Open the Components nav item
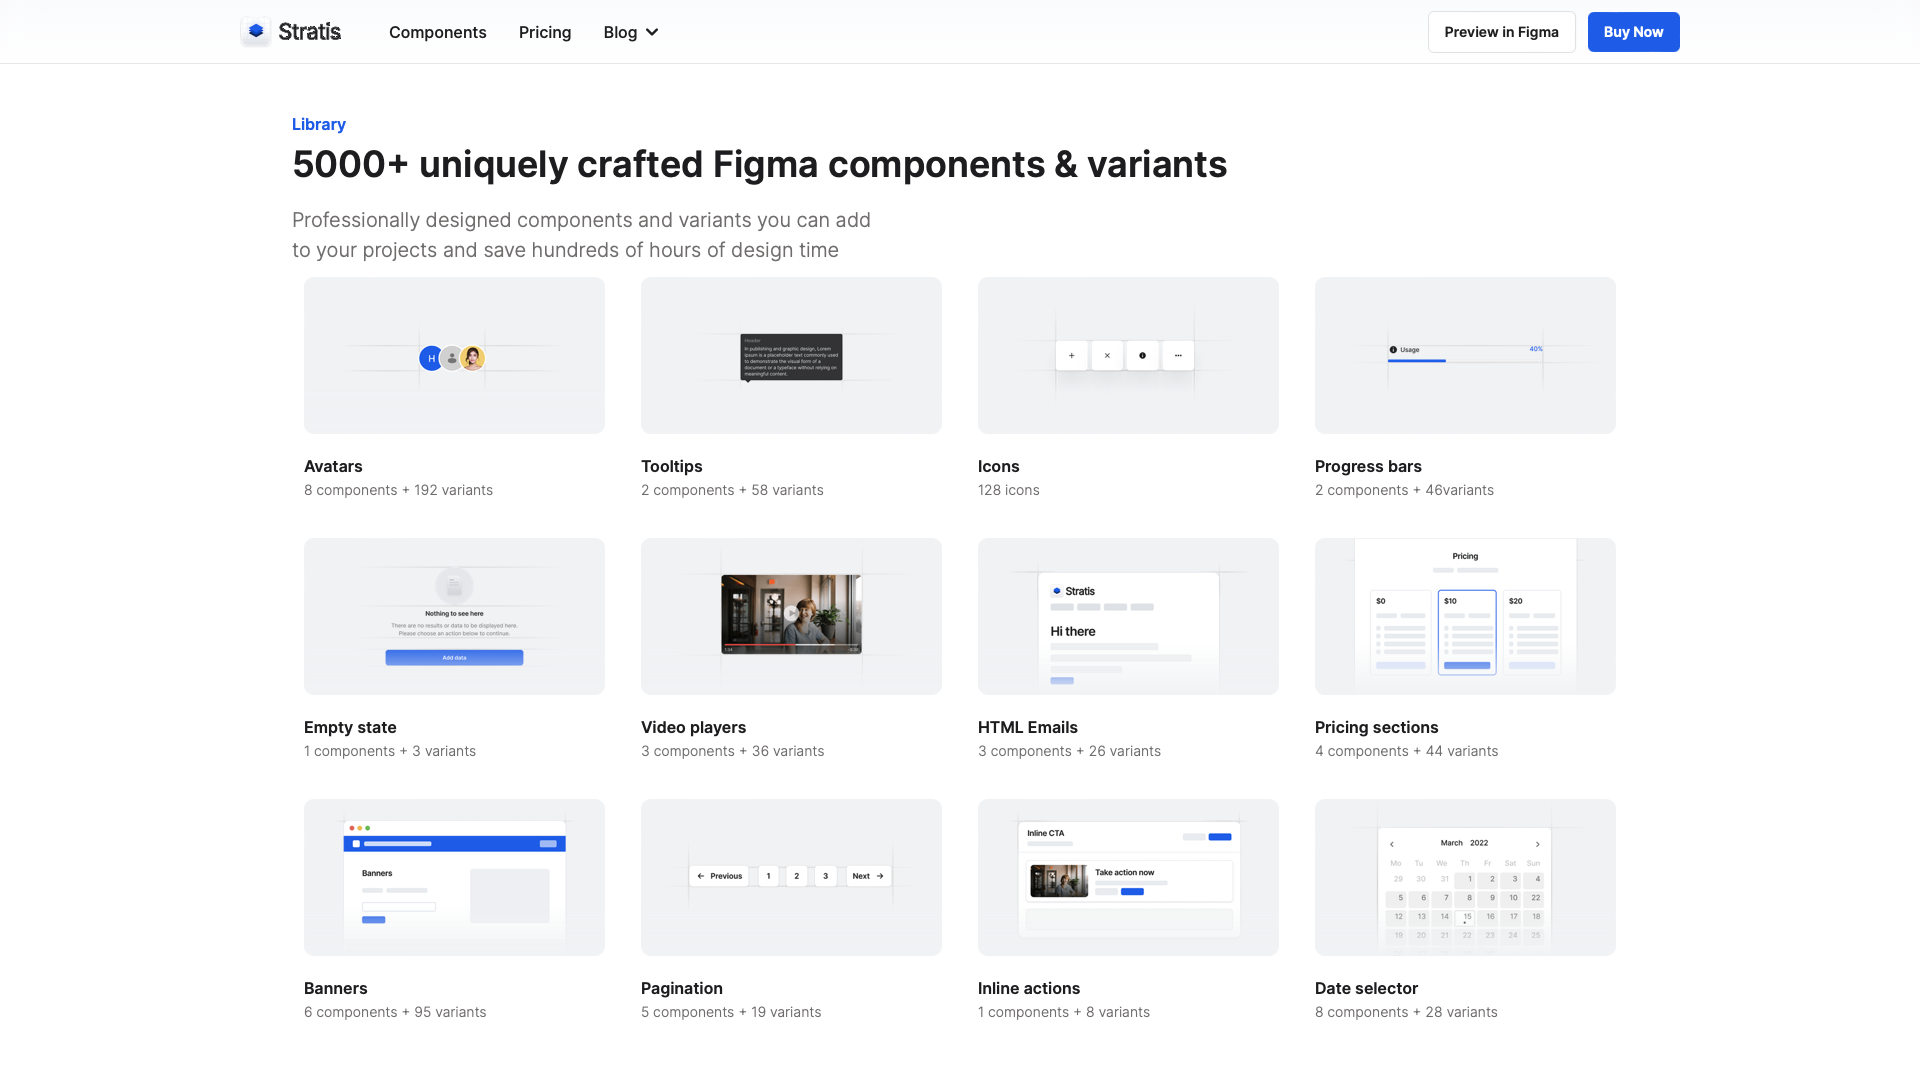Screen dimensions: 1920x1080 [x=437, y=32]
